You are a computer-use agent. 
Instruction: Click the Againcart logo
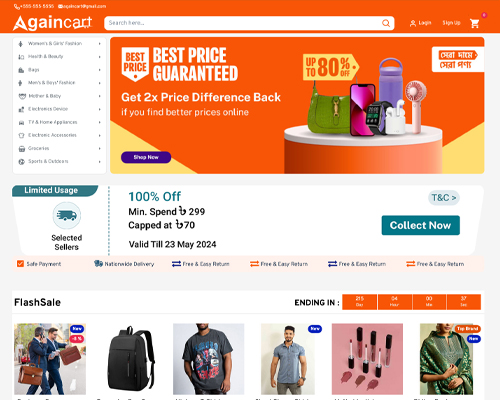point(52,23)
